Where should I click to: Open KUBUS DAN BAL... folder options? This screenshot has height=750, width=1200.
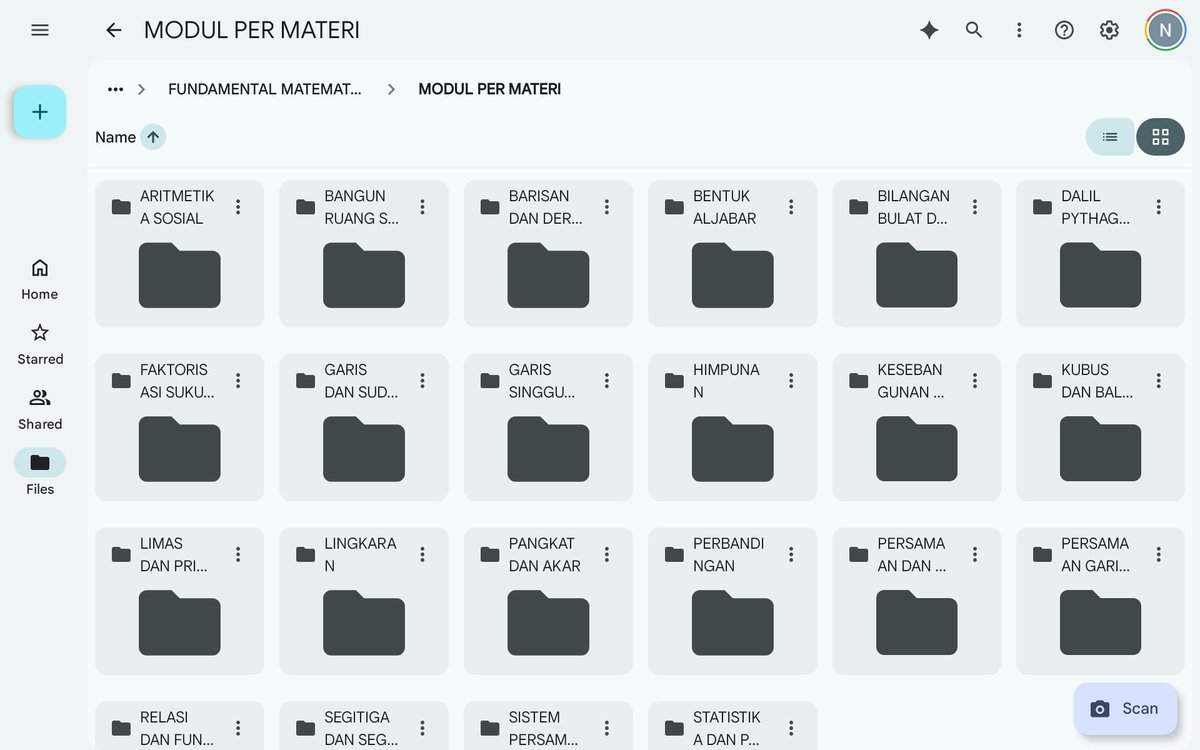(x=1159, y=381)
